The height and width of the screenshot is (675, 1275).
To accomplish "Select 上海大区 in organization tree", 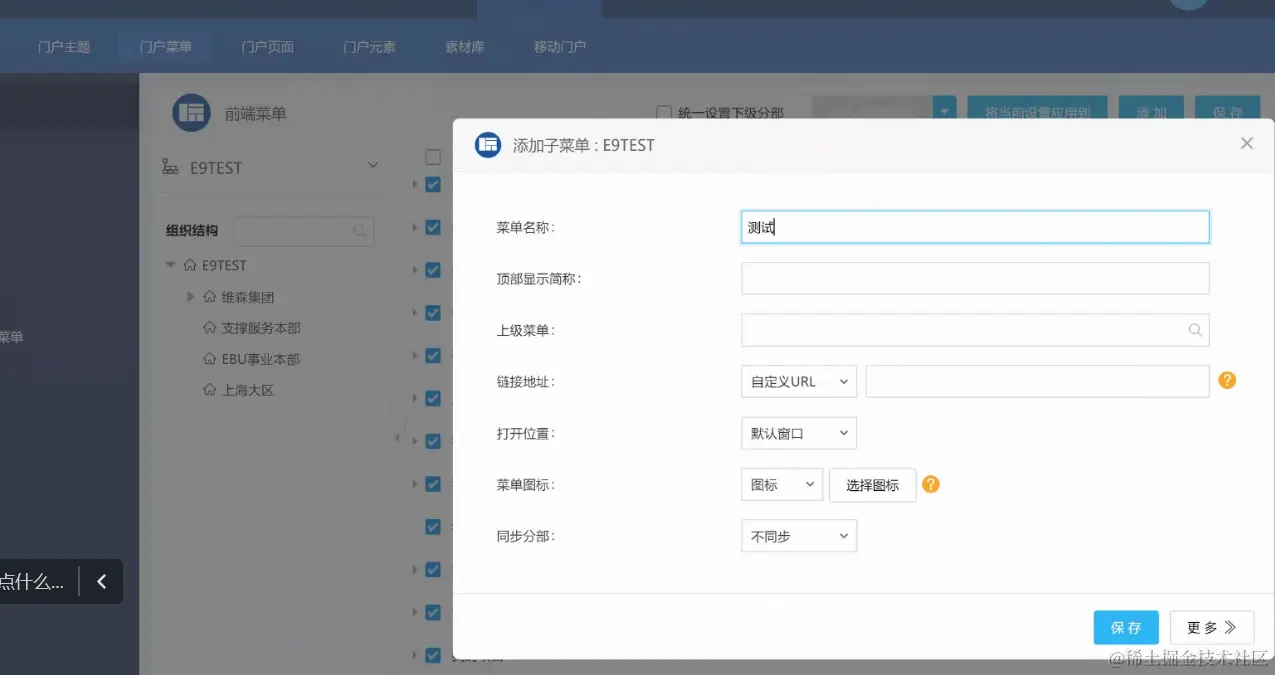I will pyautogui.click(x=248, y=390).
